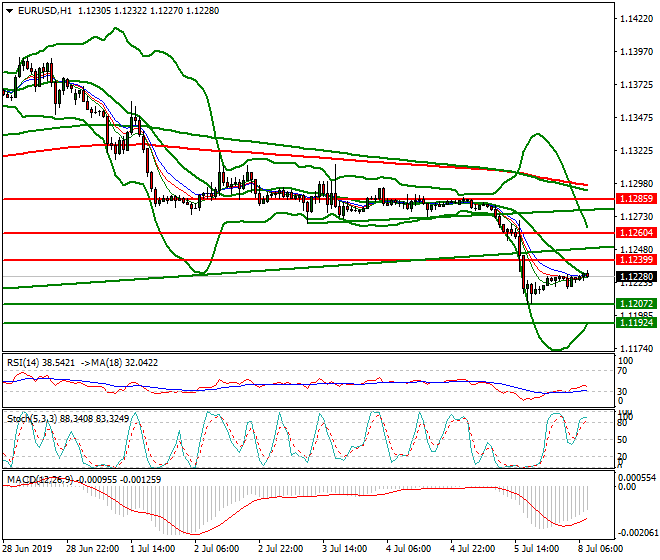Click the 3 Jul 14:00 time axis label
Screen dimensions: 660x560
click(x=345, y=549)
